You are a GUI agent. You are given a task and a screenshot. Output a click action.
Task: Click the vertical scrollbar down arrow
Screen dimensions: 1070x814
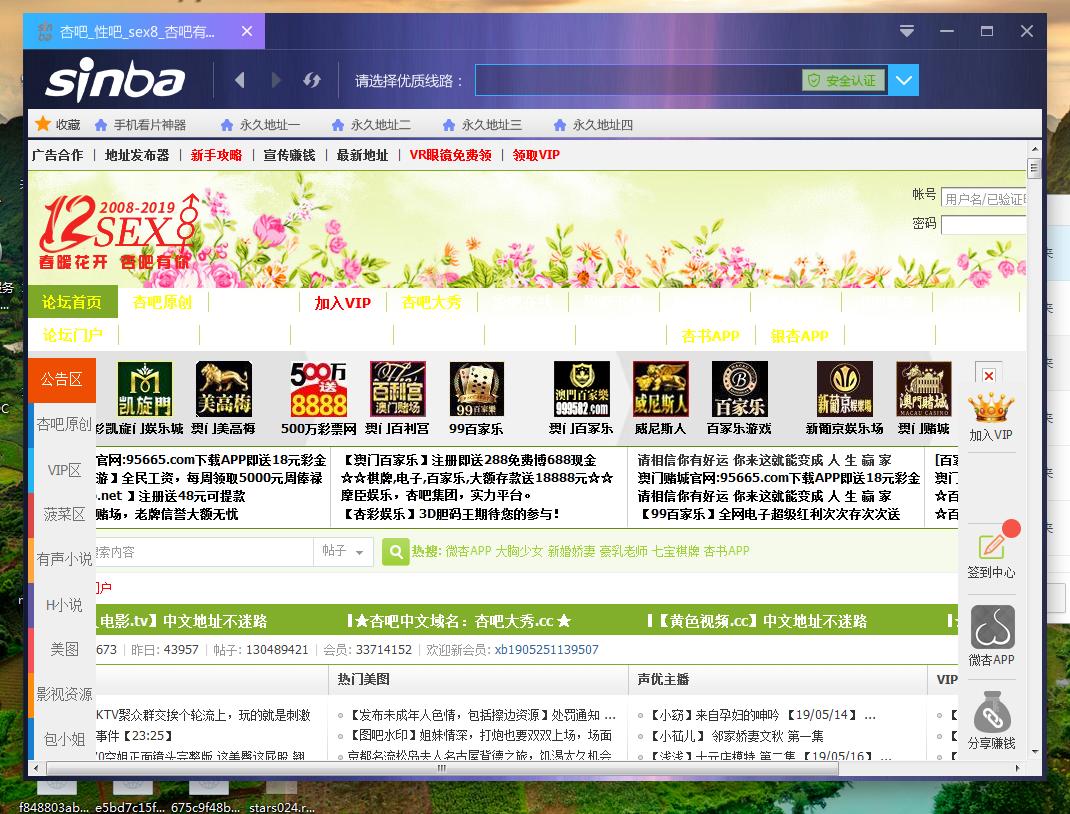[1035, 751]
